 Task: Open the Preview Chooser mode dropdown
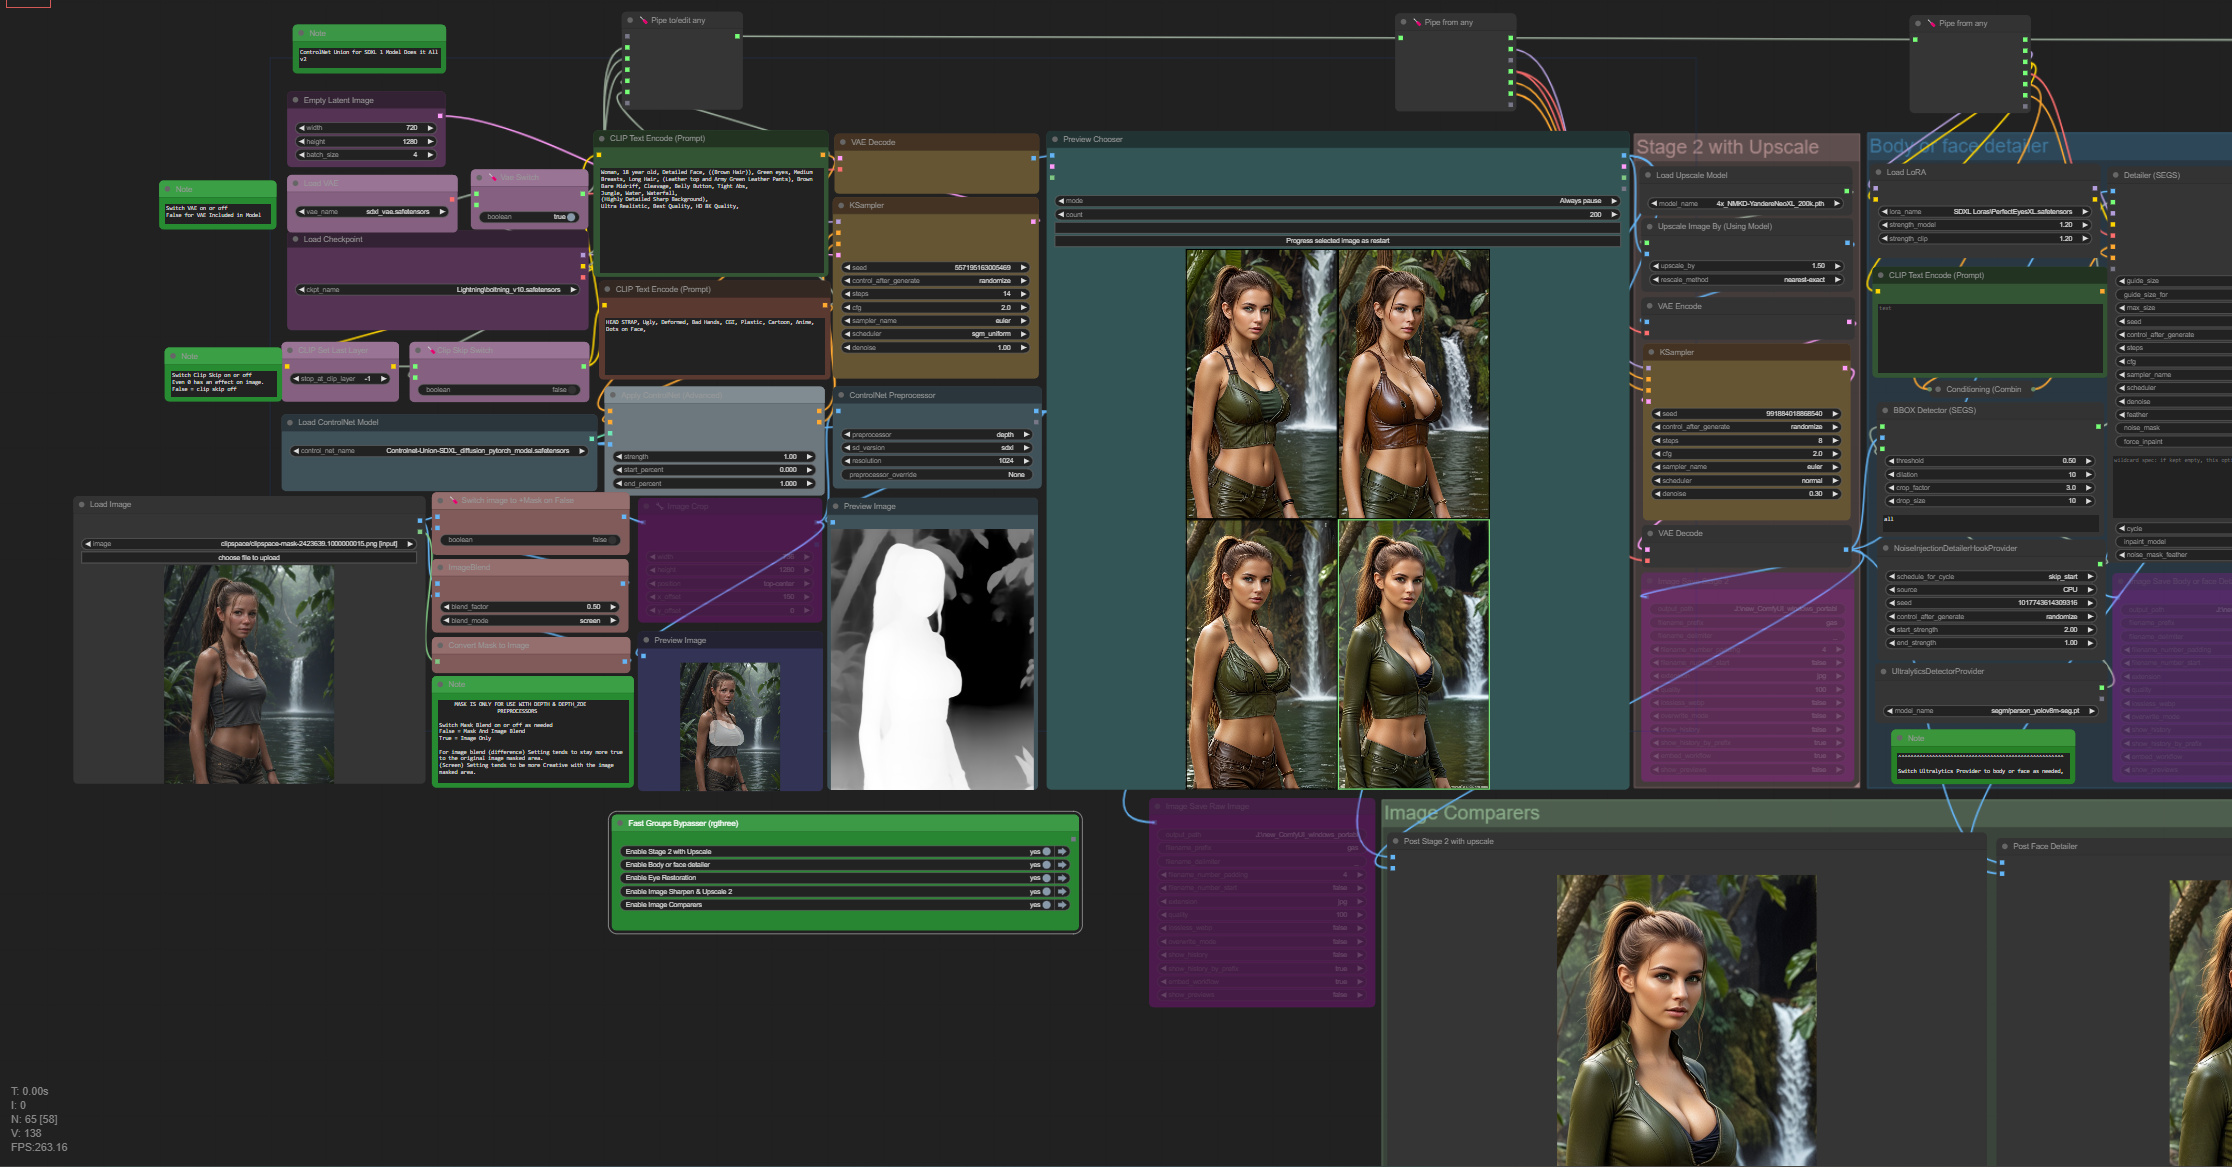point(1337,201)
